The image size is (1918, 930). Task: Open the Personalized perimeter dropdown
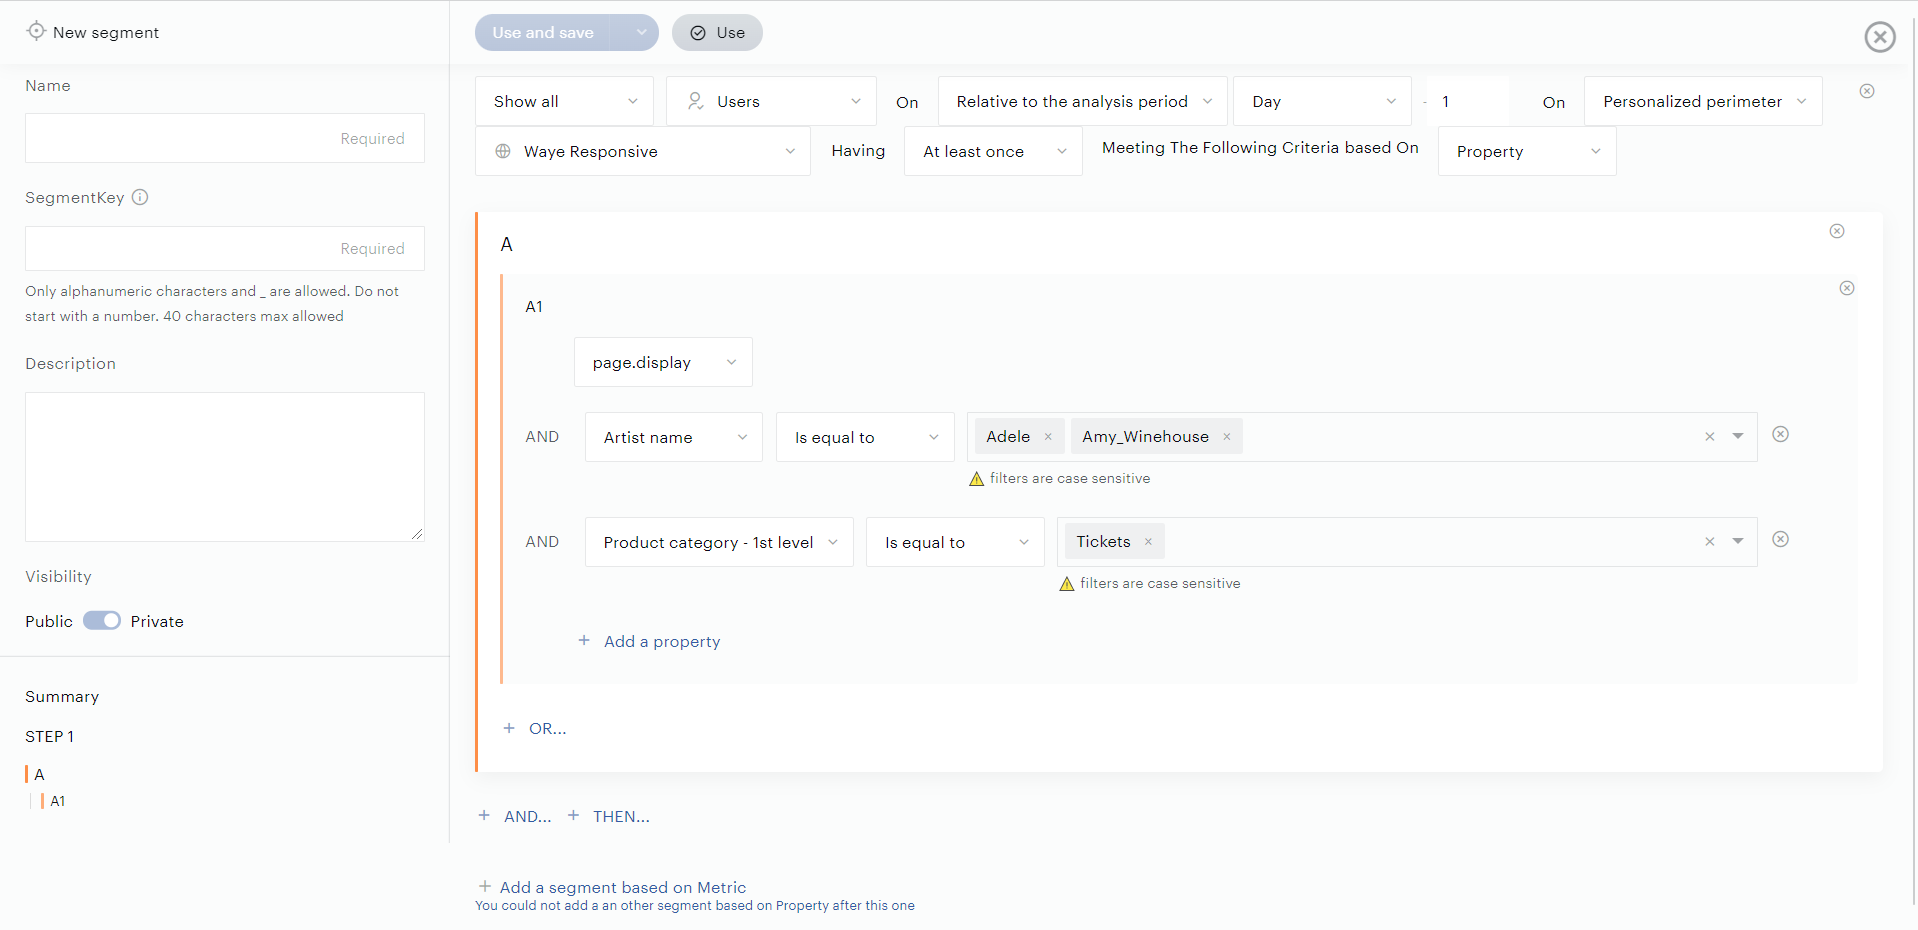tap(1702, 102)
